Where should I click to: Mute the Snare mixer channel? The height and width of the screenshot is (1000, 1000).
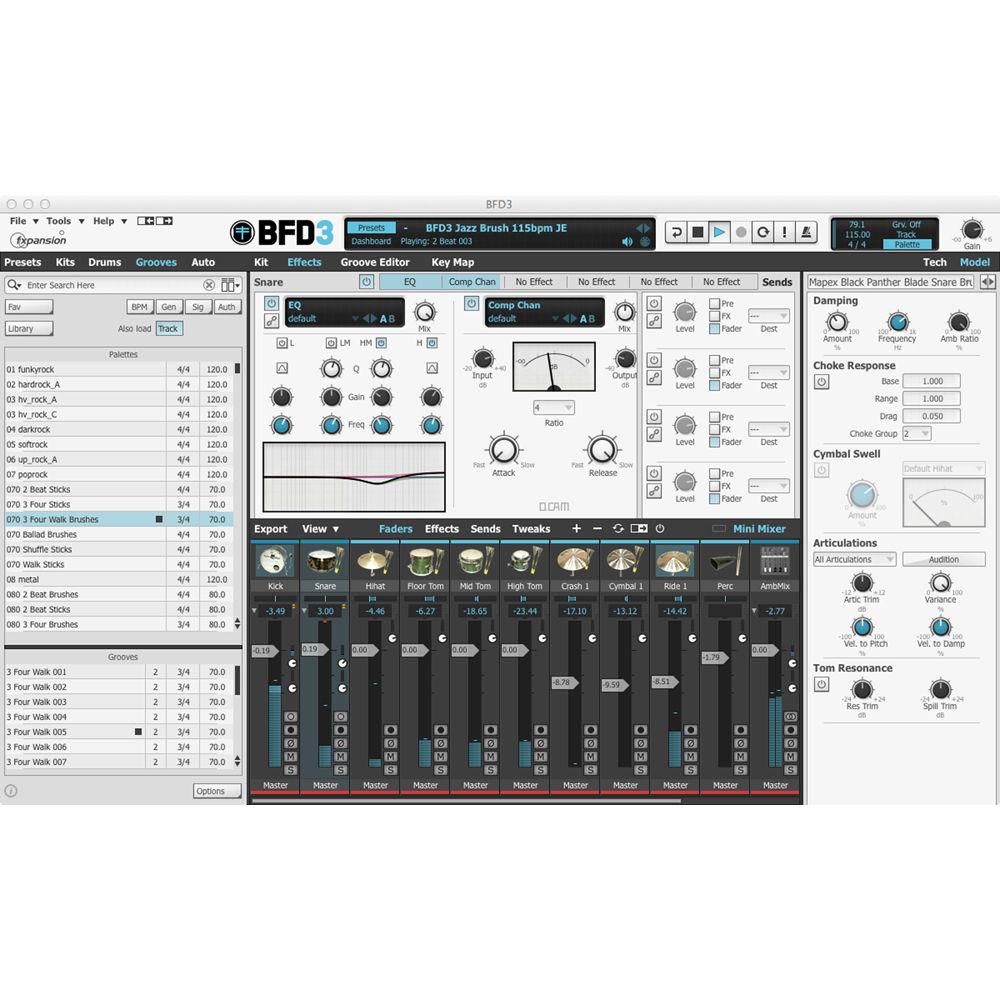point(341,756)
